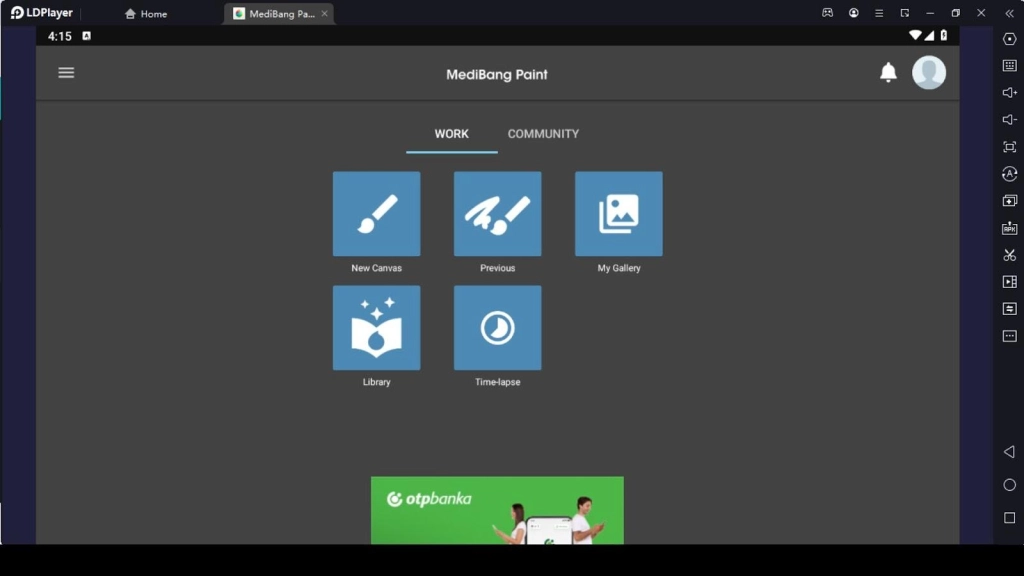This screenshot has height=576, width=1024.
Task: Open the video recorder sidebar icon
Action: (x=1010, y=281)
